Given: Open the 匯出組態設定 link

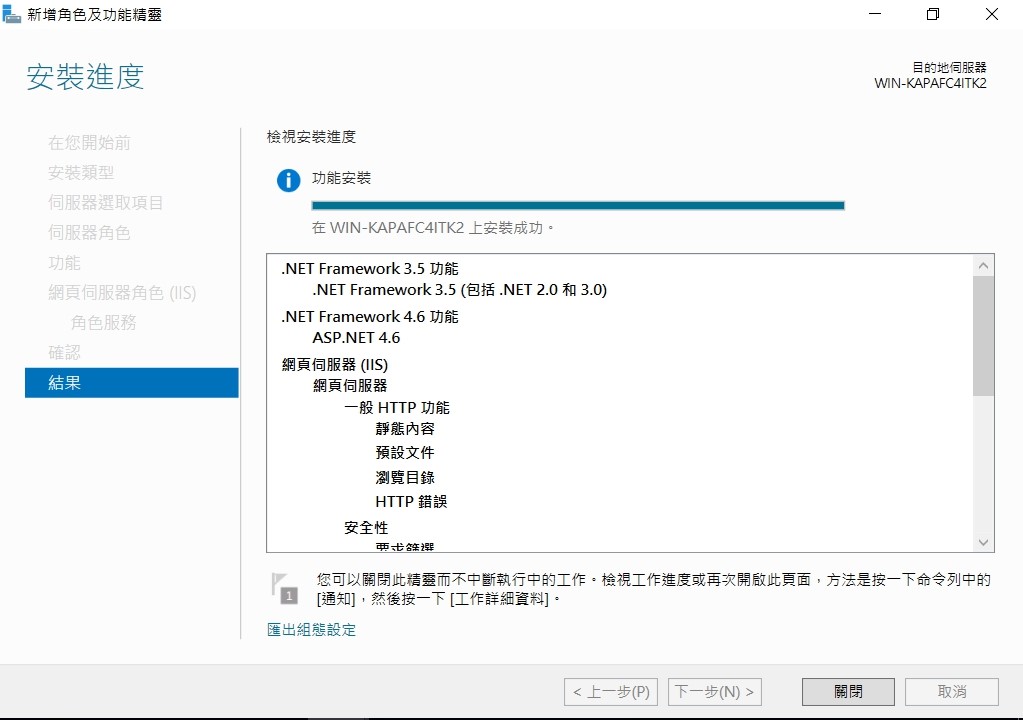Looking at the screenshot, I should tap(311, 629).
